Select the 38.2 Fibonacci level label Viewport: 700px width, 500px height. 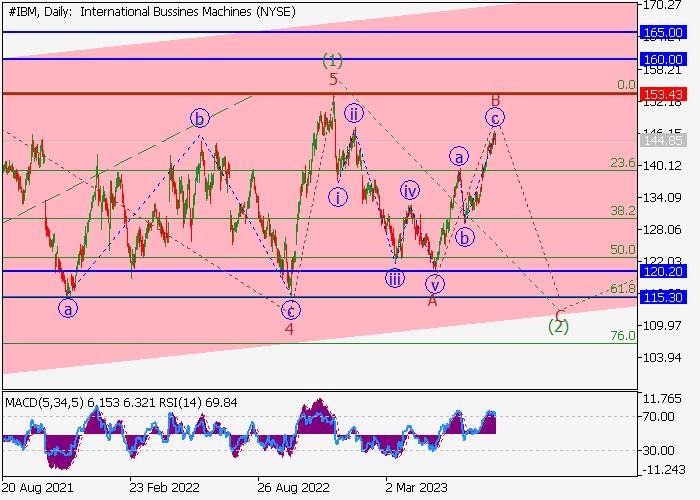[x=623, y=211]
